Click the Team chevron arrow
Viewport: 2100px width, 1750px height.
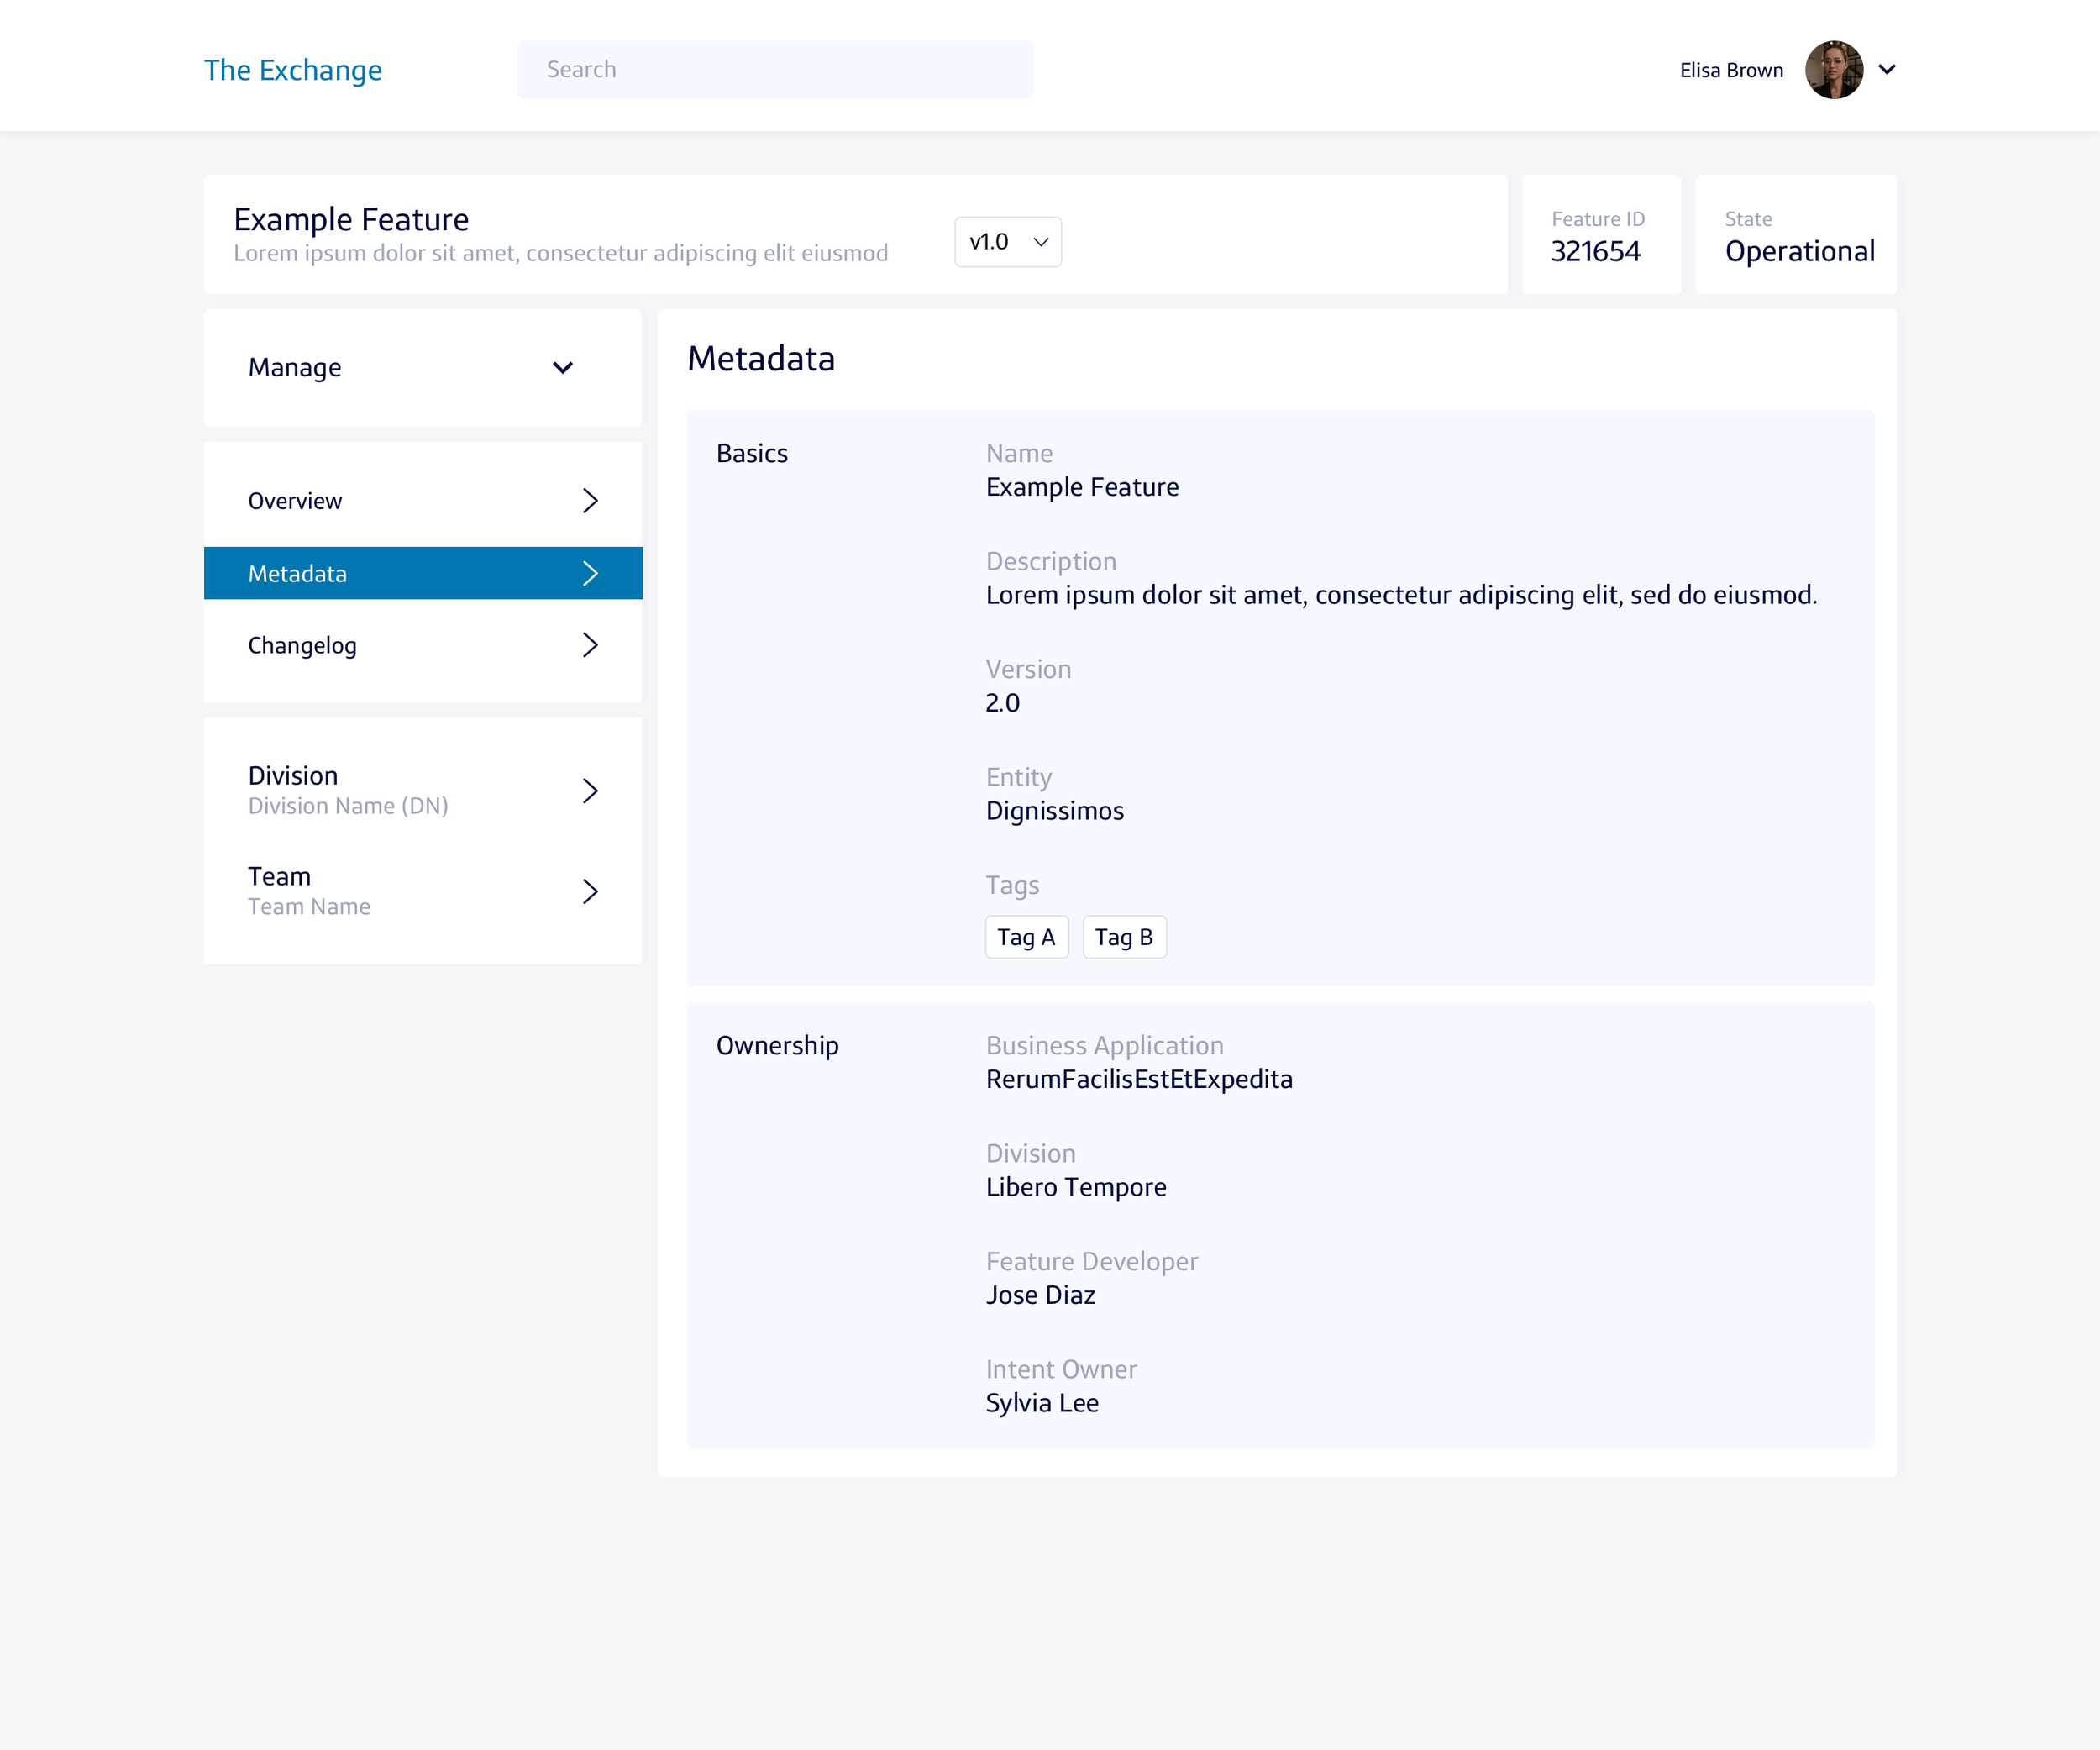[x=590, y=891]
